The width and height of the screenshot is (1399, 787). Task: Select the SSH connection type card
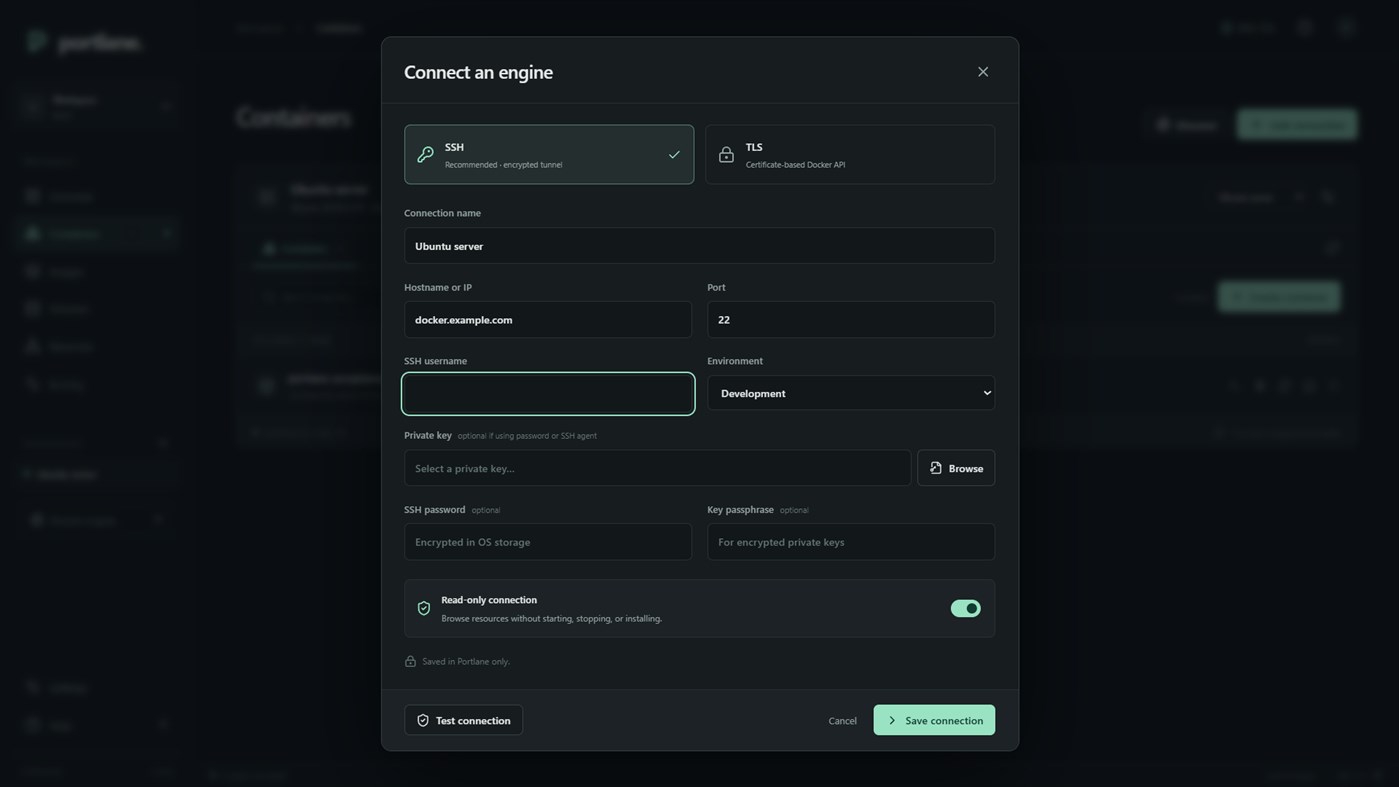[x=549, y=154]
